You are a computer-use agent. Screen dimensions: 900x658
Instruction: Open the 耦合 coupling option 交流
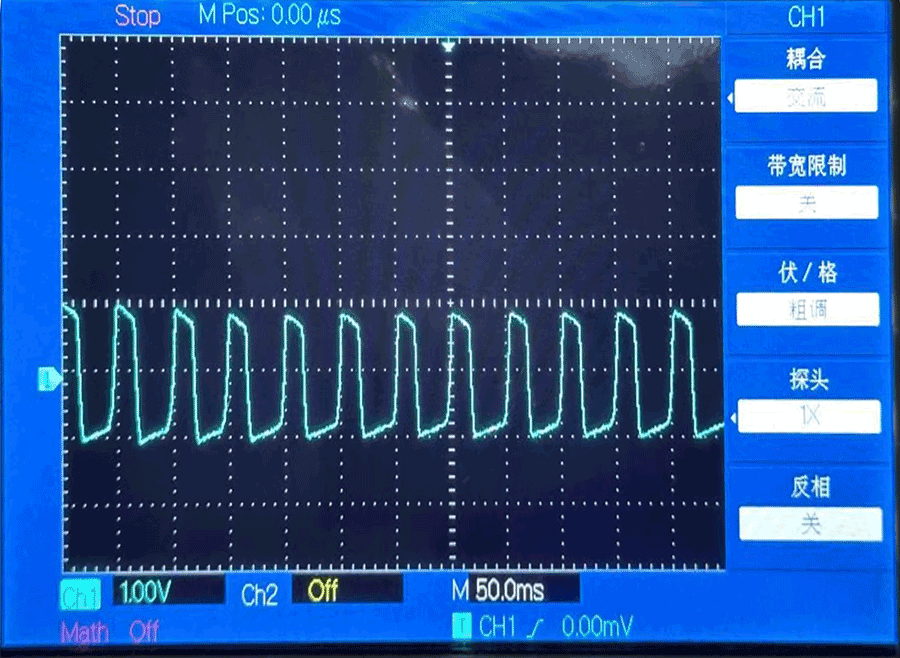pyautogui.click(x=807, y=96)
